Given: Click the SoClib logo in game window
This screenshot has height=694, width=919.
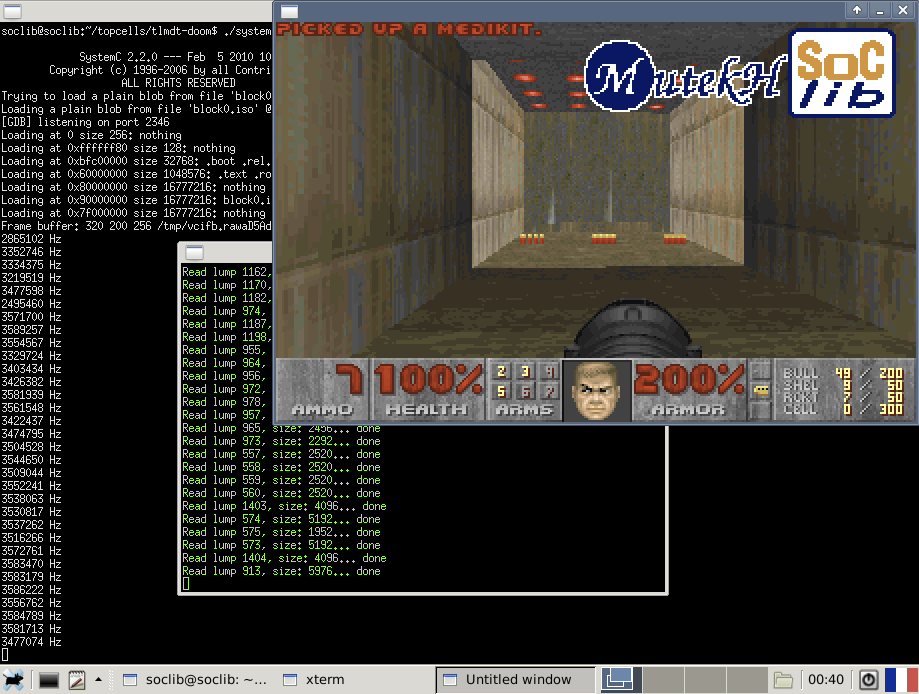Looking at the screenshot, I should pos(842,74).
